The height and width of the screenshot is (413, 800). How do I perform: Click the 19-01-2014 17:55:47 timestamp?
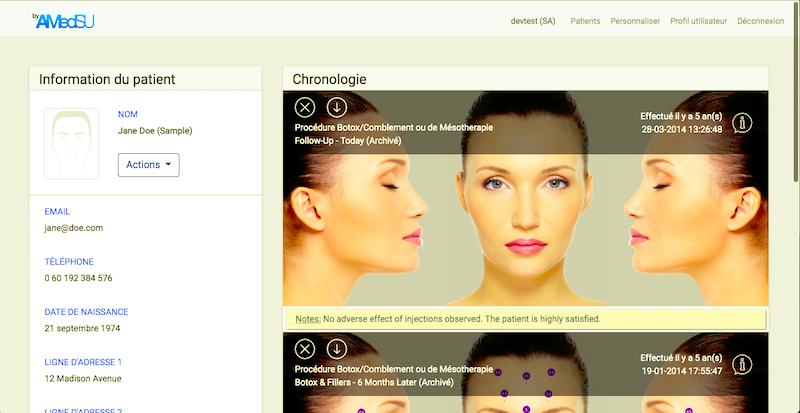(682, 371)
